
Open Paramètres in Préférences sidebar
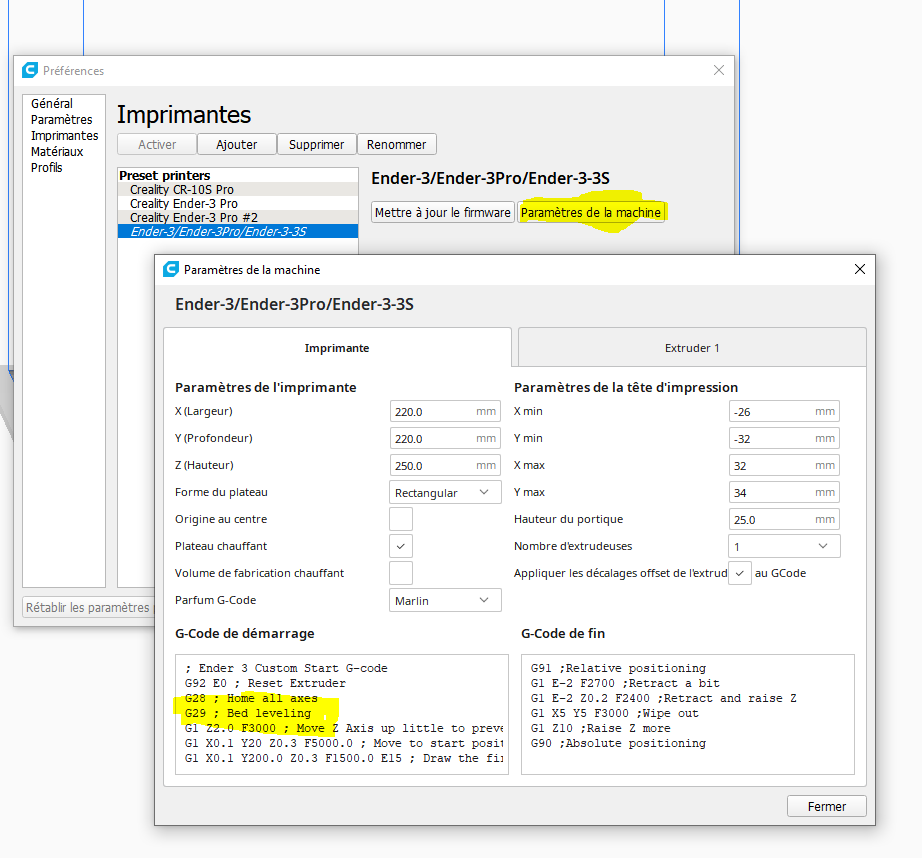(62, 119)
